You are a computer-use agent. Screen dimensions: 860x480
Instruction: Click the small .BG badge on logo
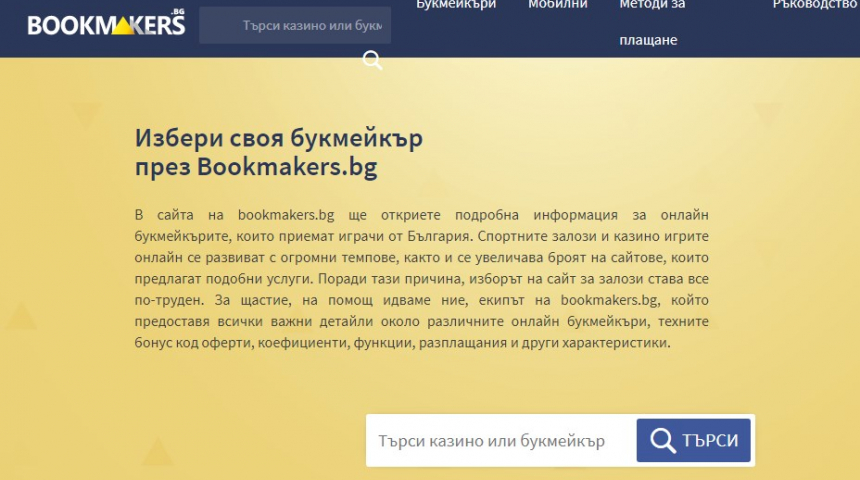pos(177,12)
